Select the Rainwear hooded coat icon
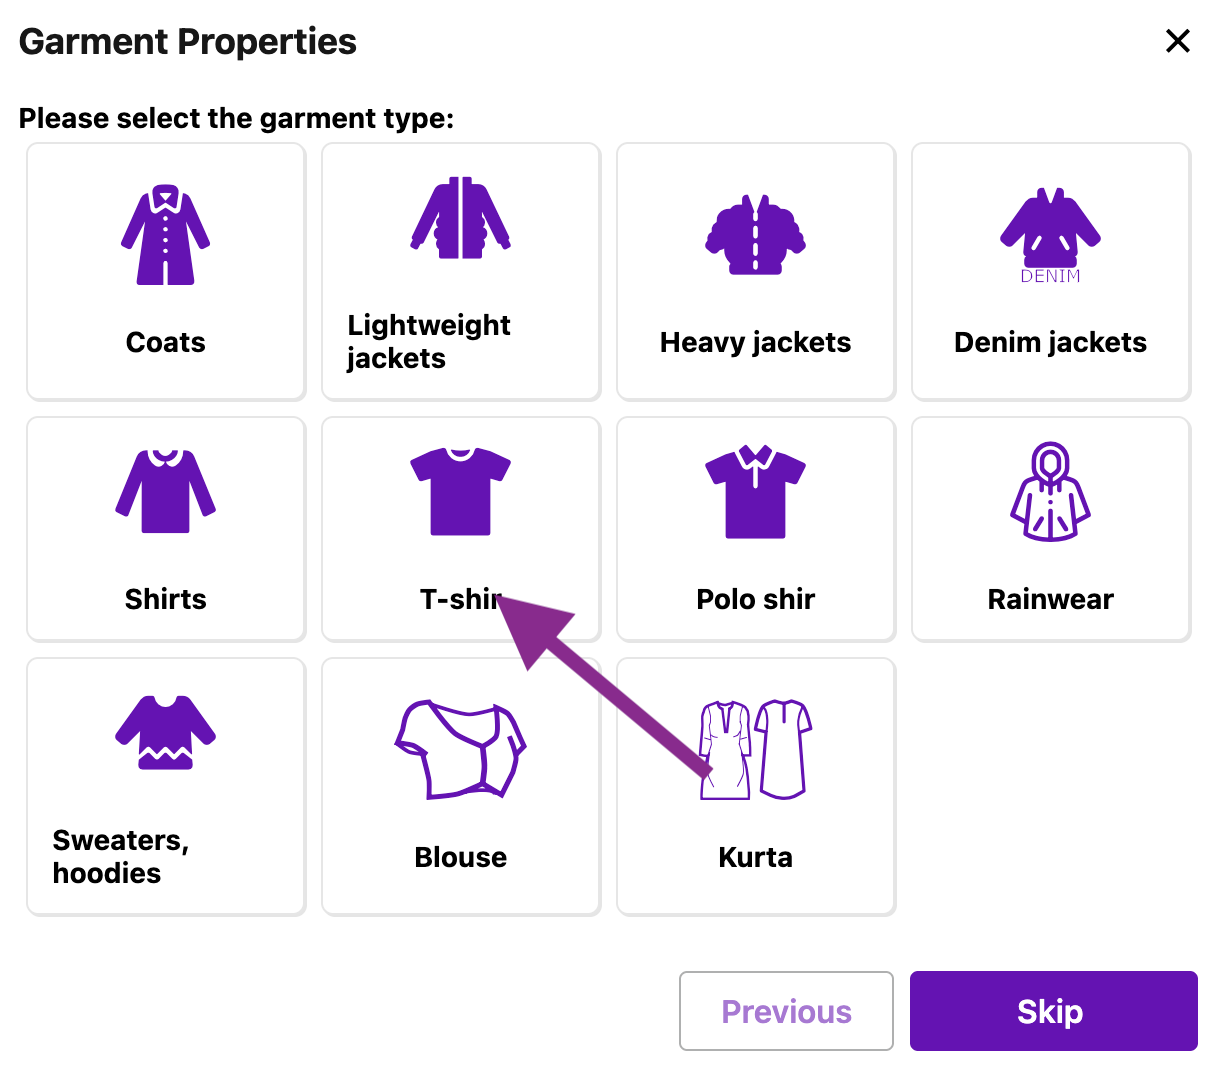 (1050, 492)
